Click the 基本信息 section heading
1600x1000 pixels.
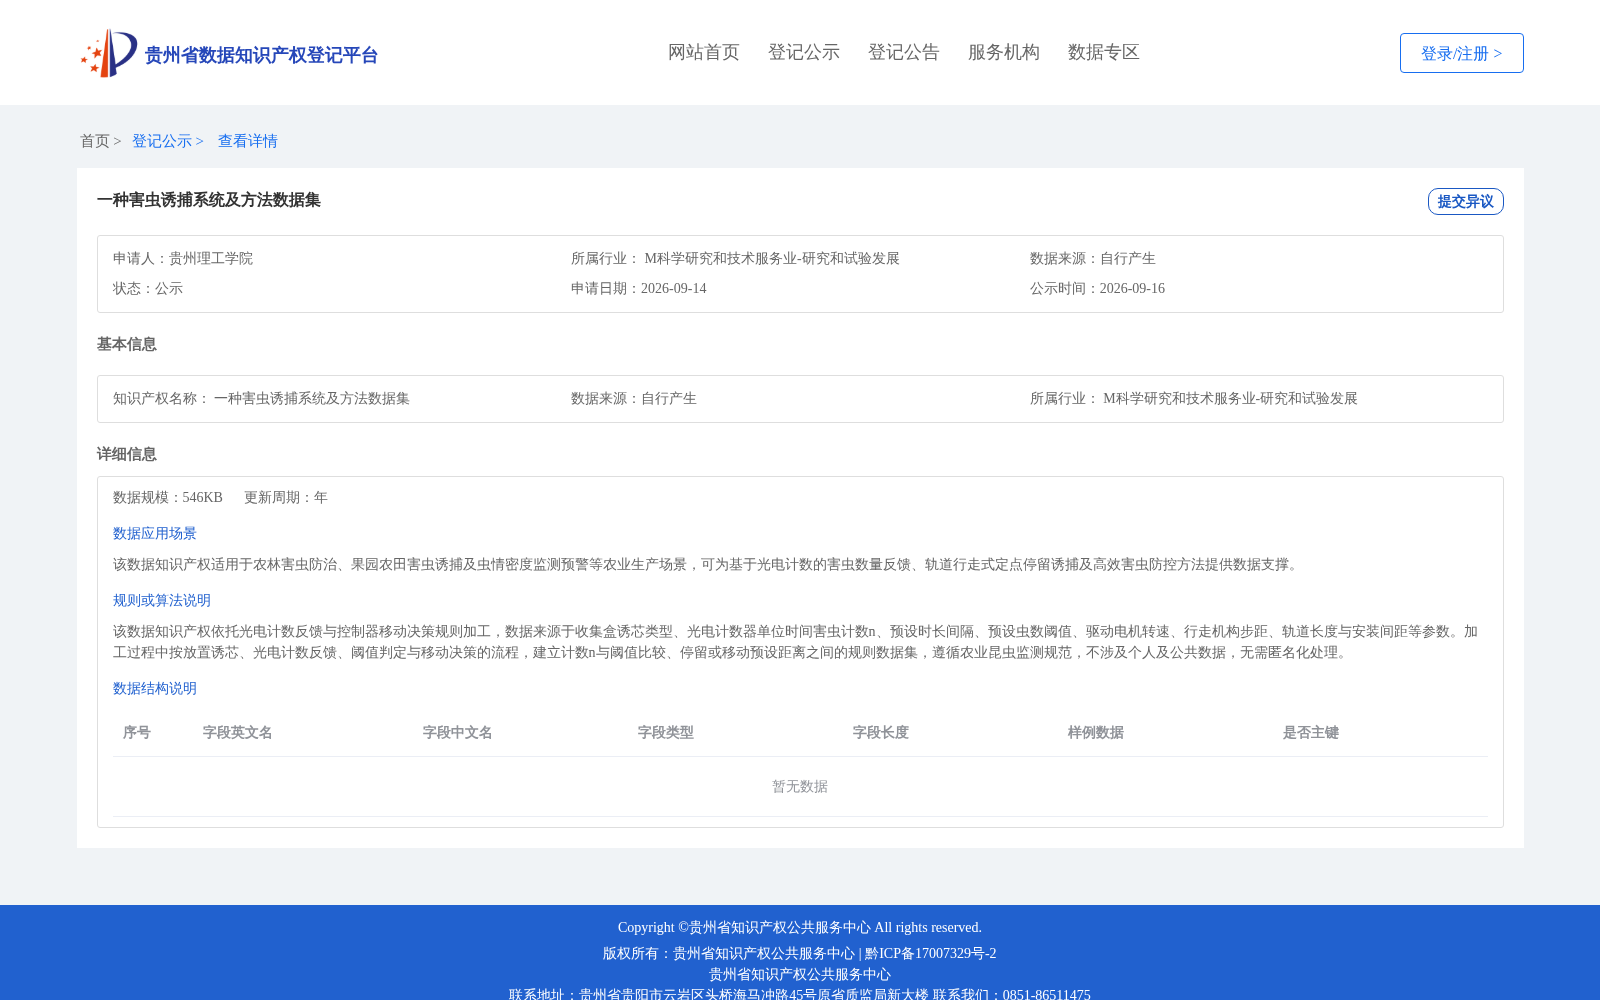pyautogui.click(x=127, y=344)
